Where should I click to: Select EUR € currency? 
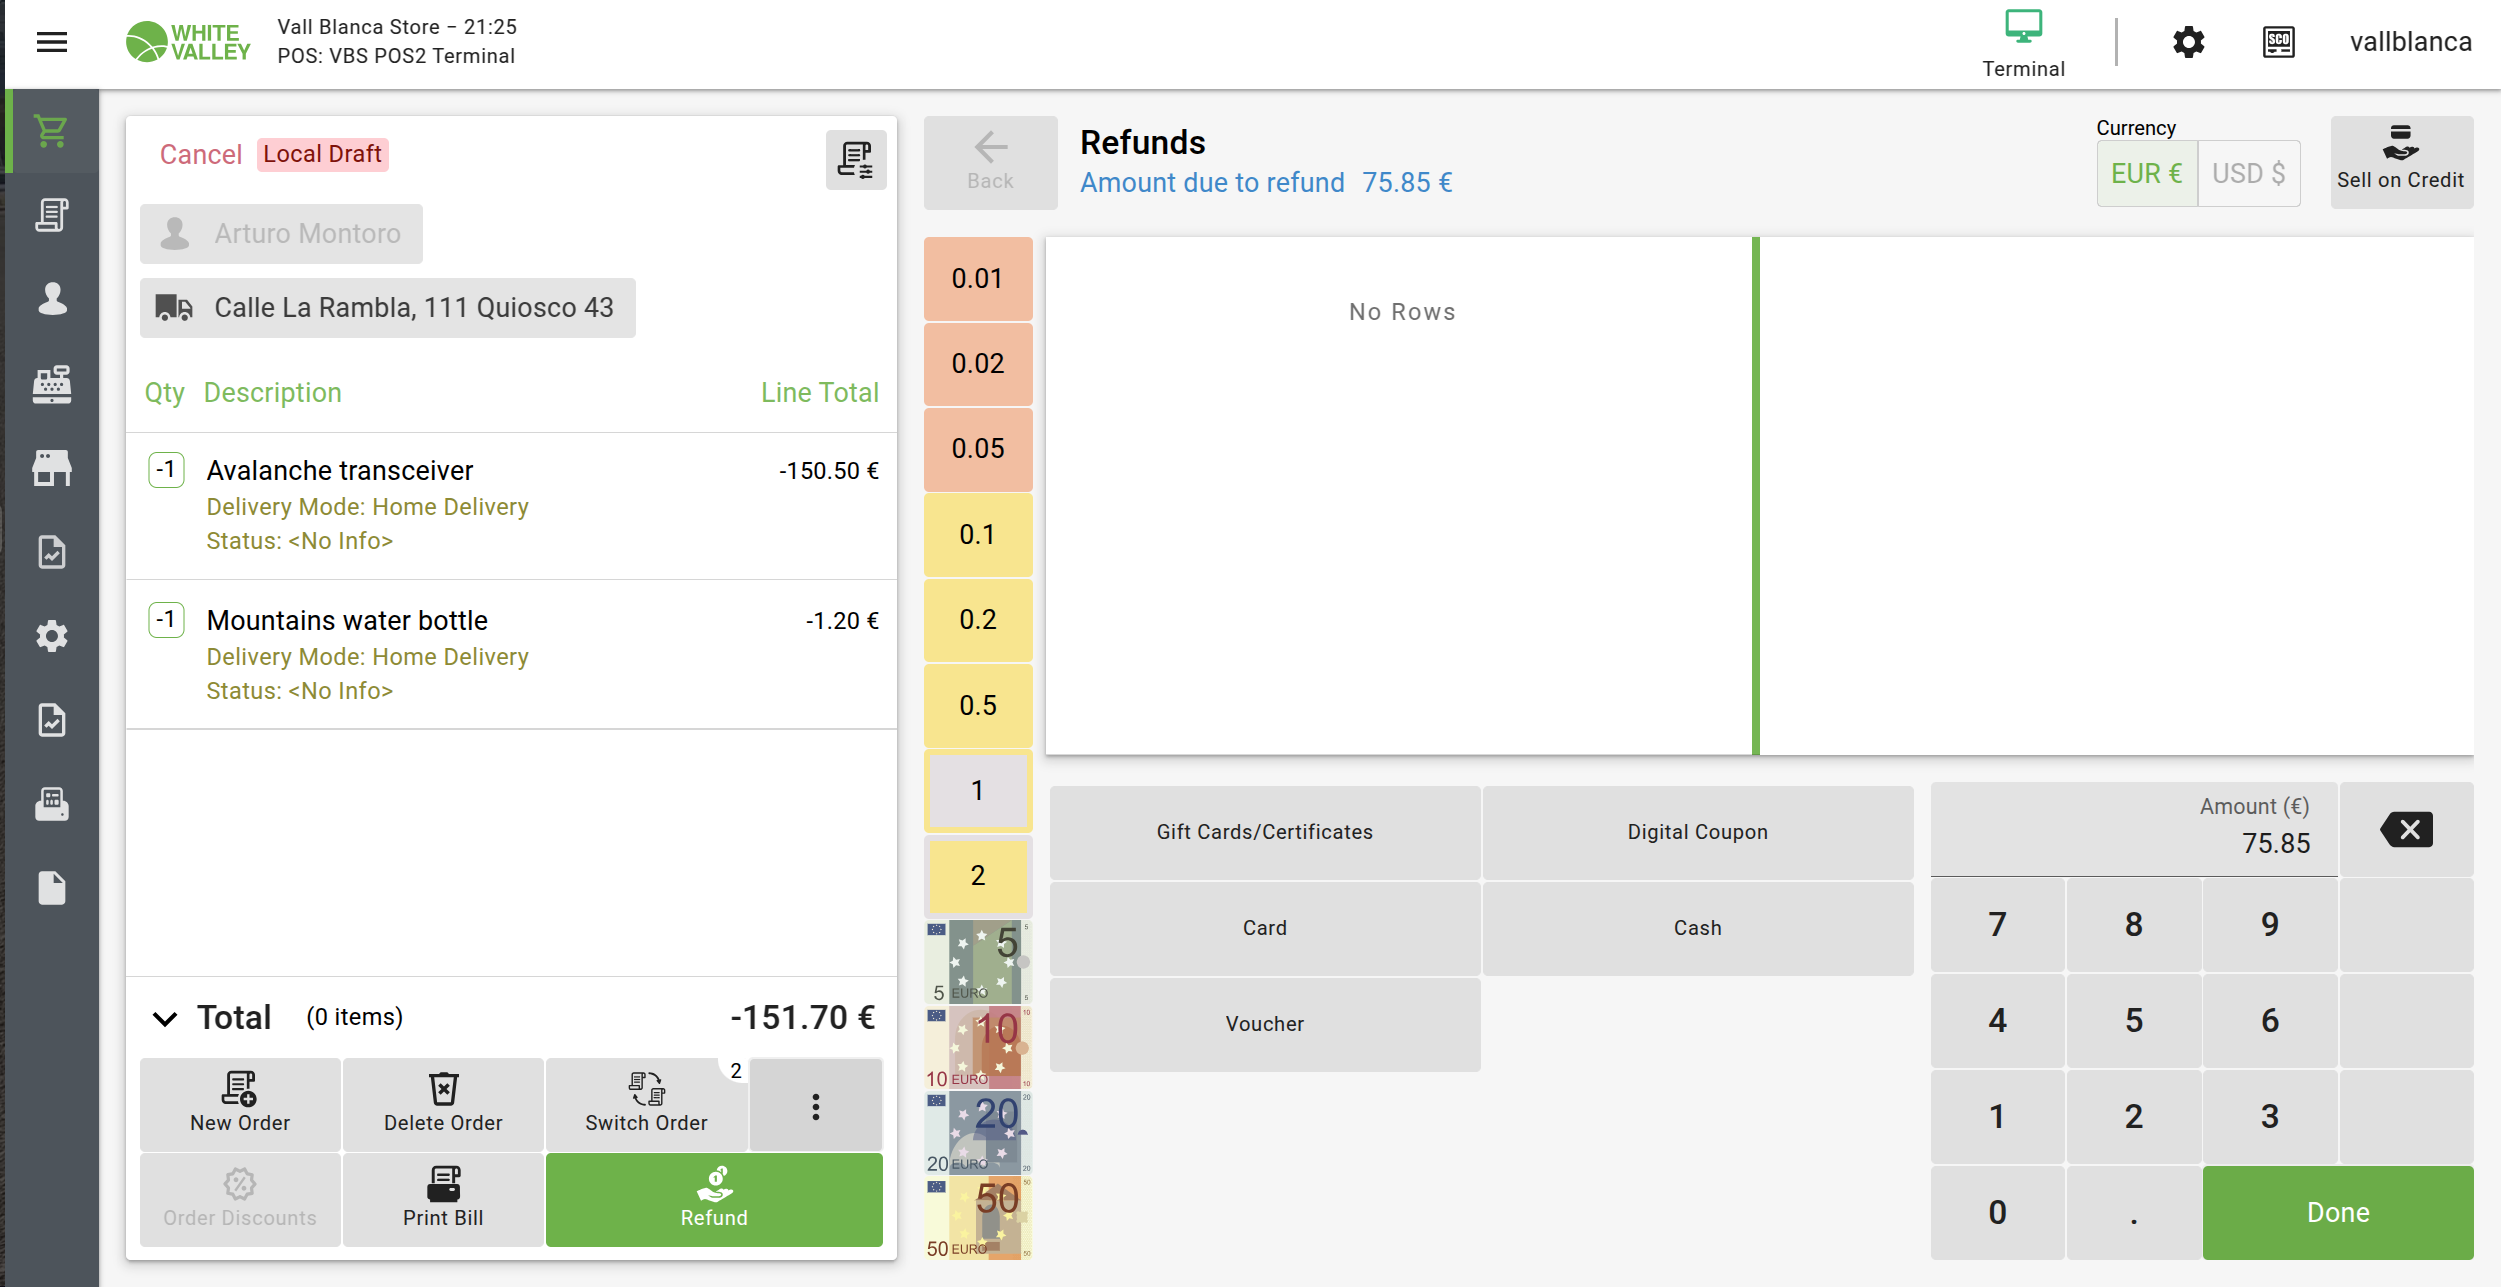[2146, 174]
